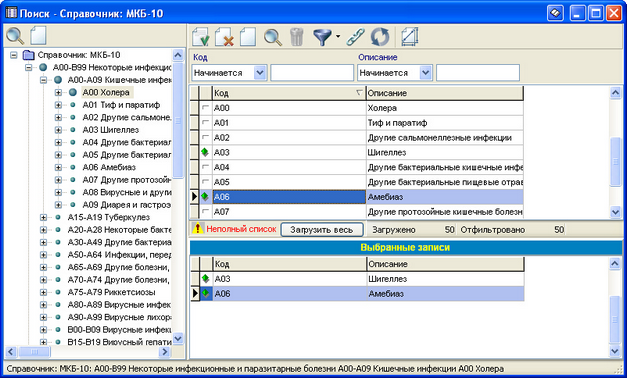627x378 pixels.
Task: Click the tree's scroll right arrow
Action: pos(164,352)
